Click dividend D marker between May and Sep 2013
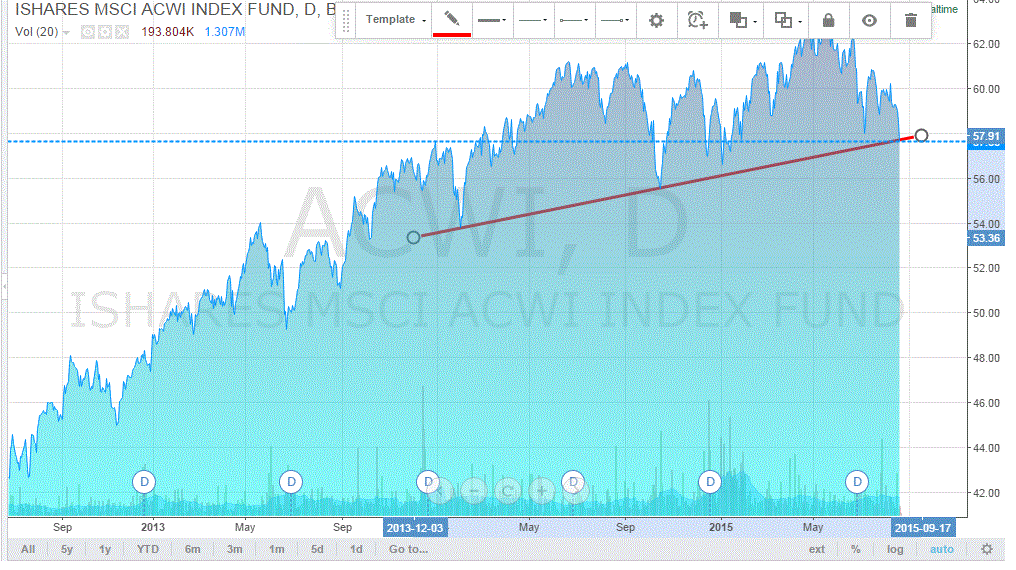 [x=291, y=482]
